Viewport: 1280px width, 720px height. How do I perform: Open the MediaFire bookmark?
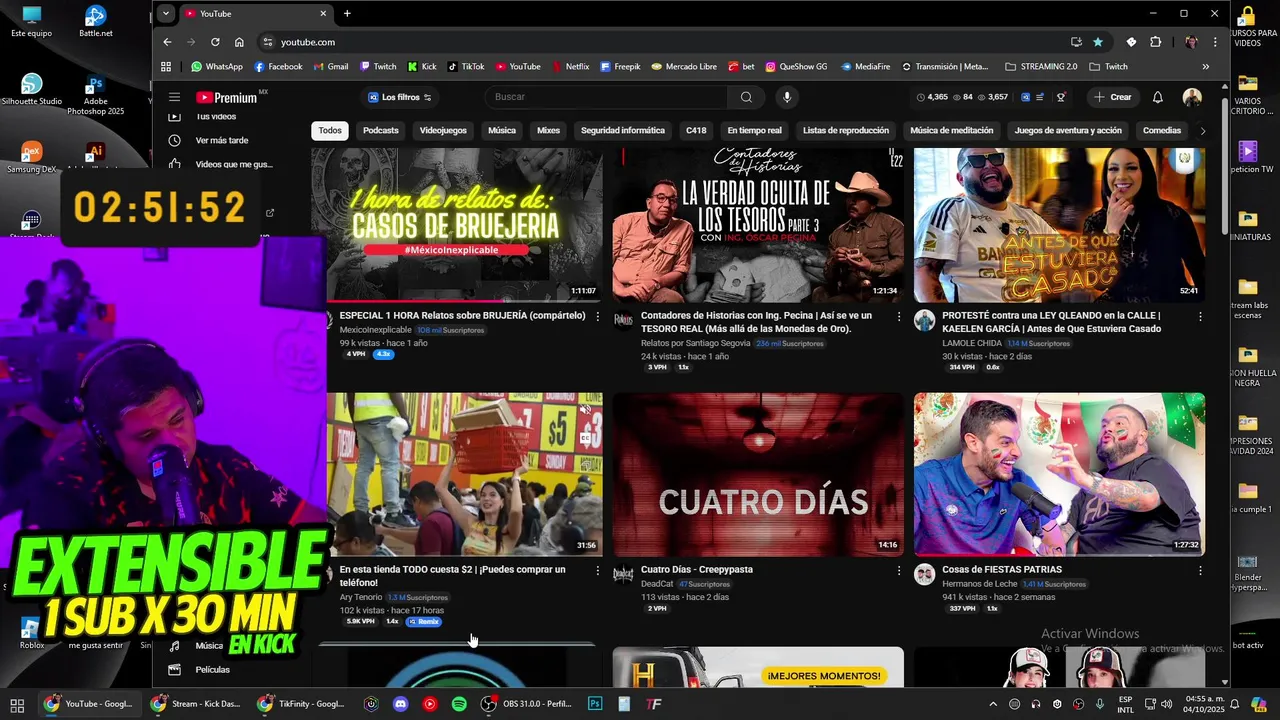(865, 67)
